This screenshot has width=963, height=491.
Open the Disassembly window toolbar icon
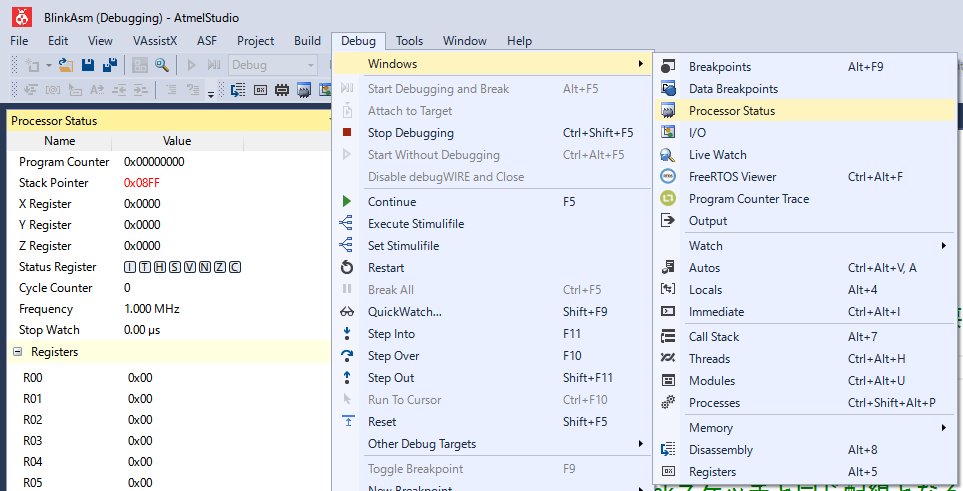point(238,90)
